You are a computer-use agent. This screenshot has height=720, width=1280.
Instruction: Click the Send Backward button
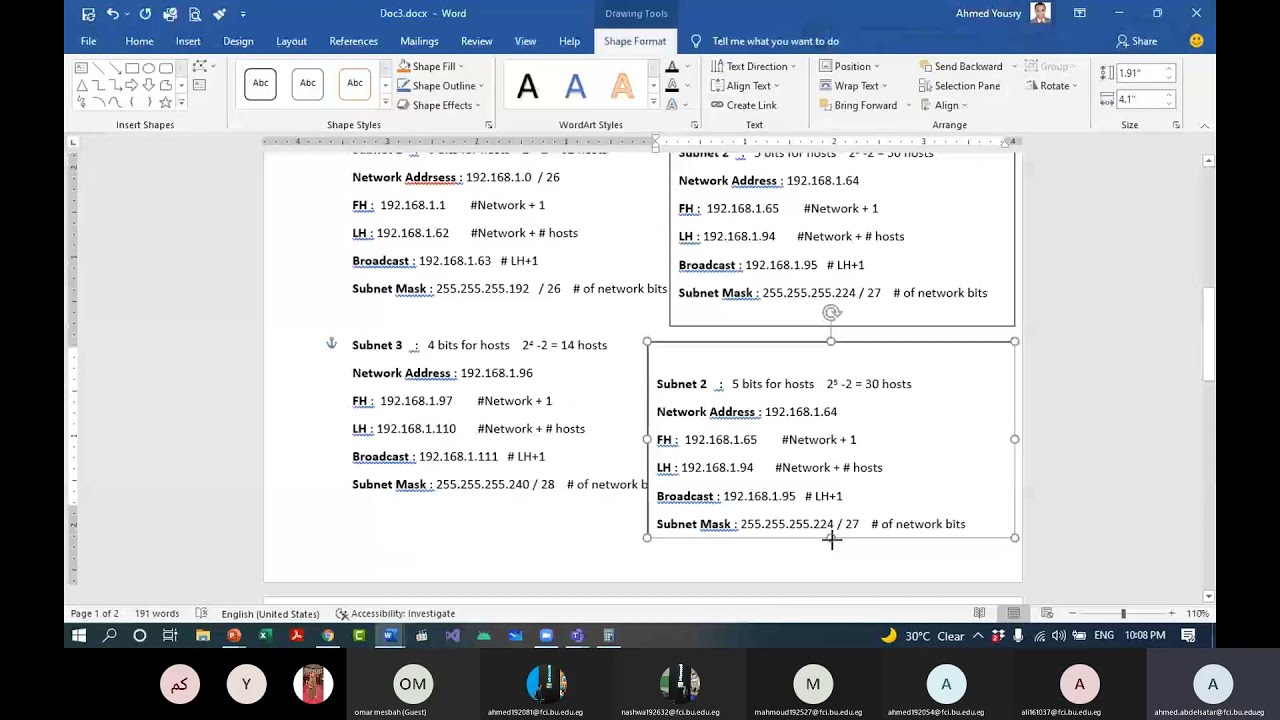[x=961, y=66]
